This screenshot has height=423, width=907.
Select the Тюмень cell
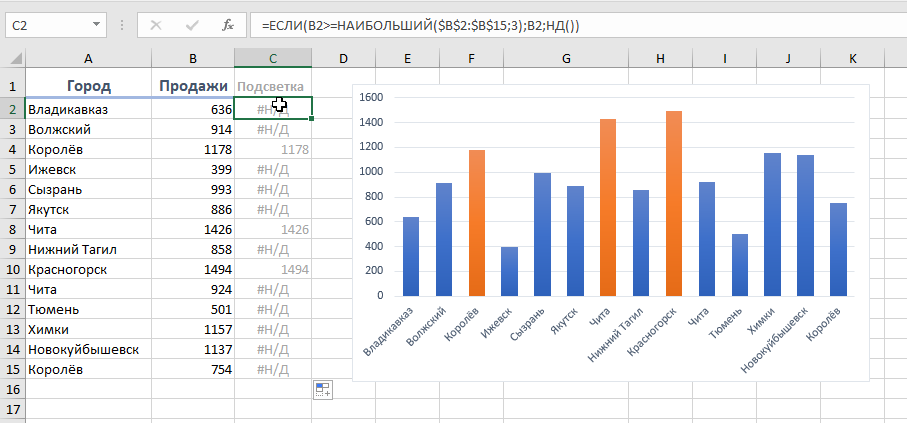[x=88, y=310]
